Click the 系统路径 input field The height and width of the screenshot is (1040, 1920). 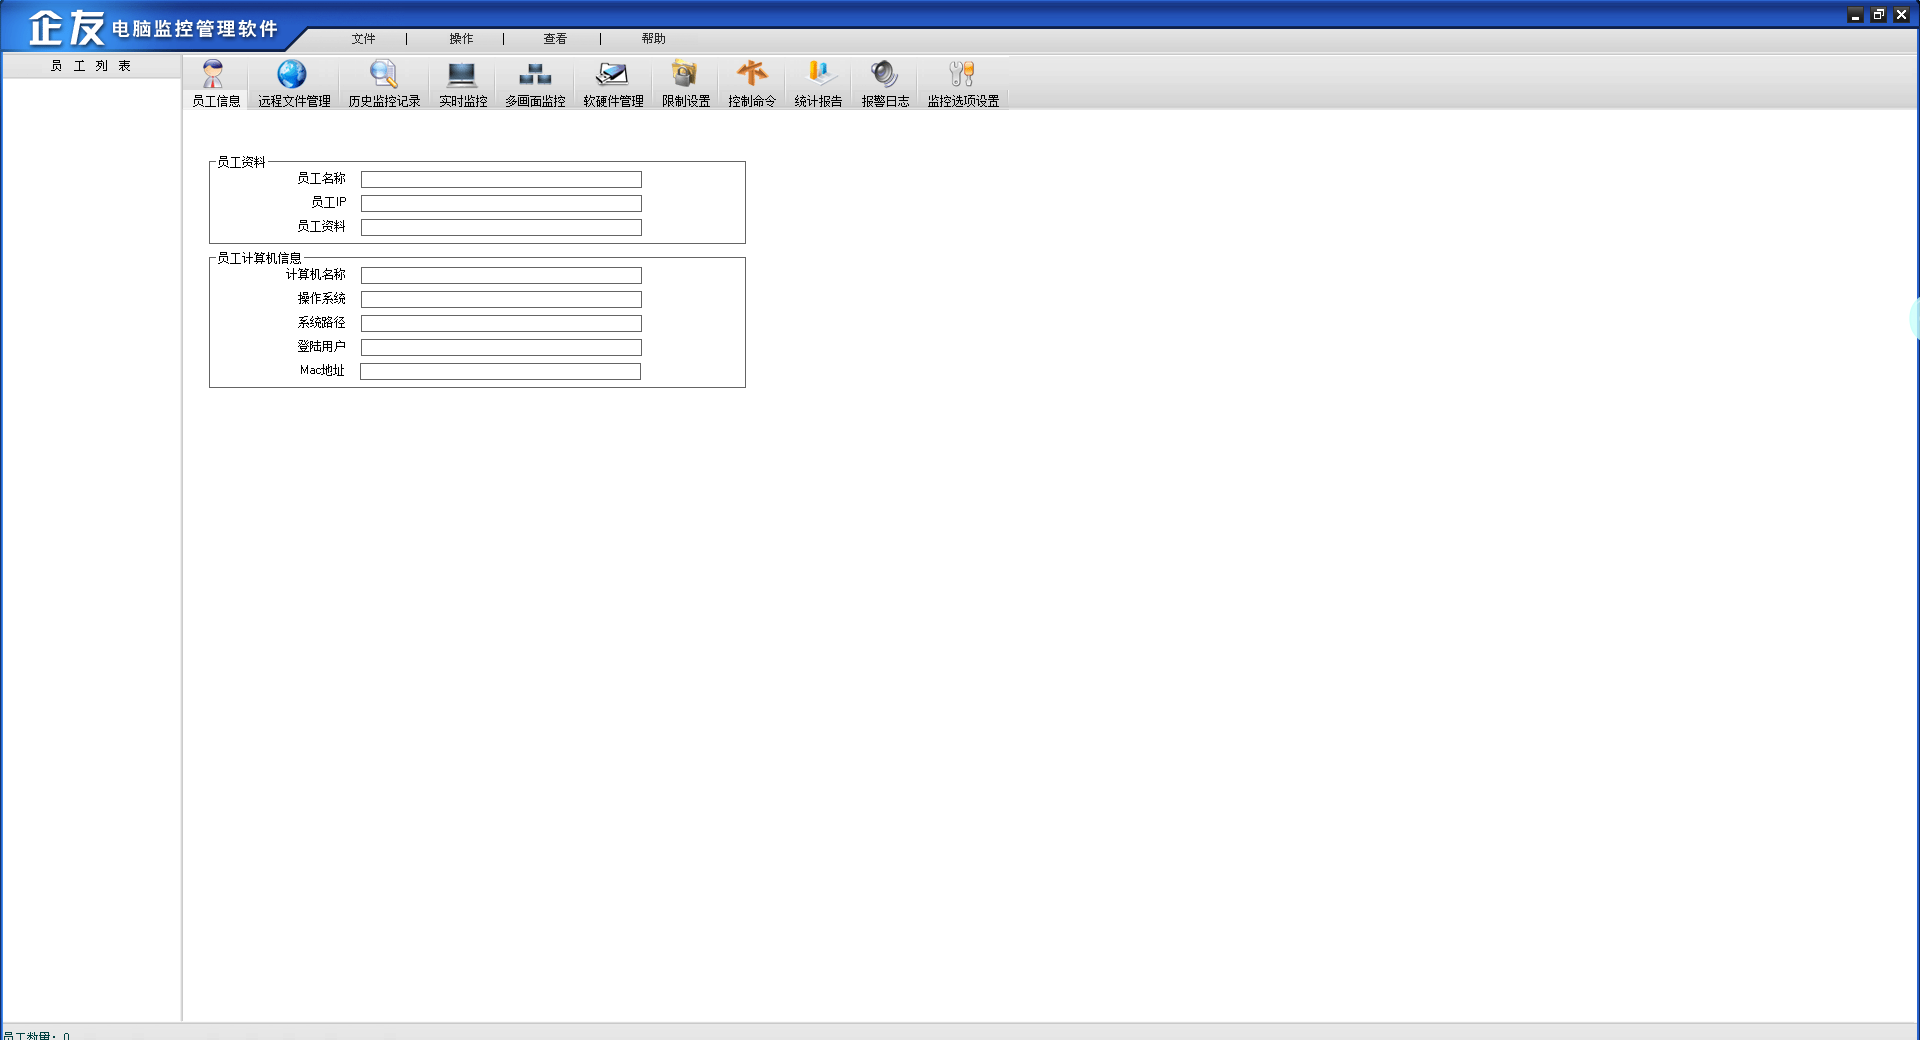[501, 323]
